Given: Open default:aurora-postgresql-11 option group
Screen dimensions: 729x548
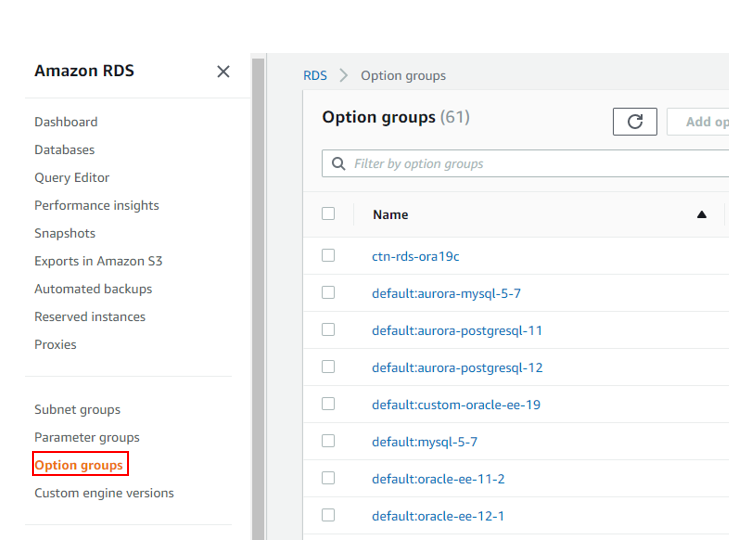Looking at the screenshot, I should point(457,330).
